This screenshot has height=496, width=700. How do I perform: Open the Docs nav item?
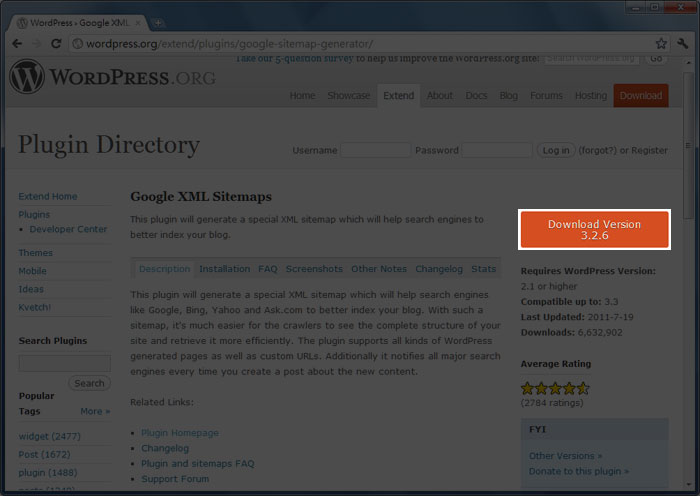(476, 96)
